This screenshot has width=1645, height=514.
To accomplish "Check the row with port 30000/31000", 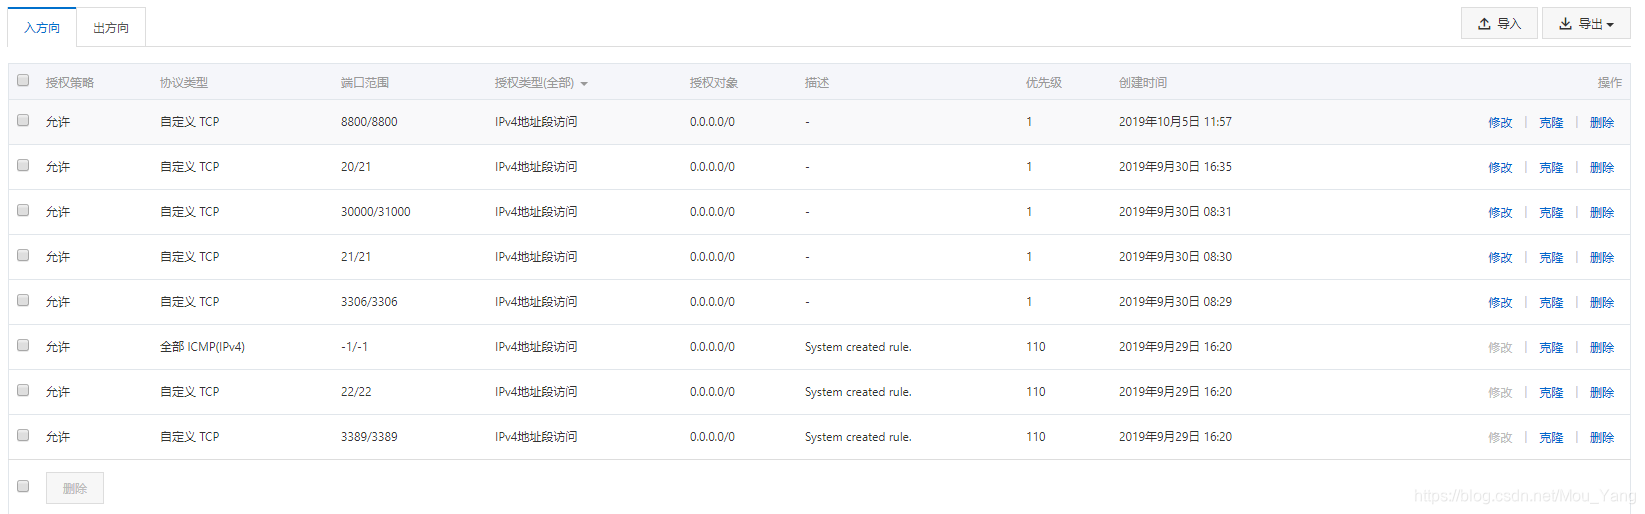I will pyautogui.click(x=23, y=210).
